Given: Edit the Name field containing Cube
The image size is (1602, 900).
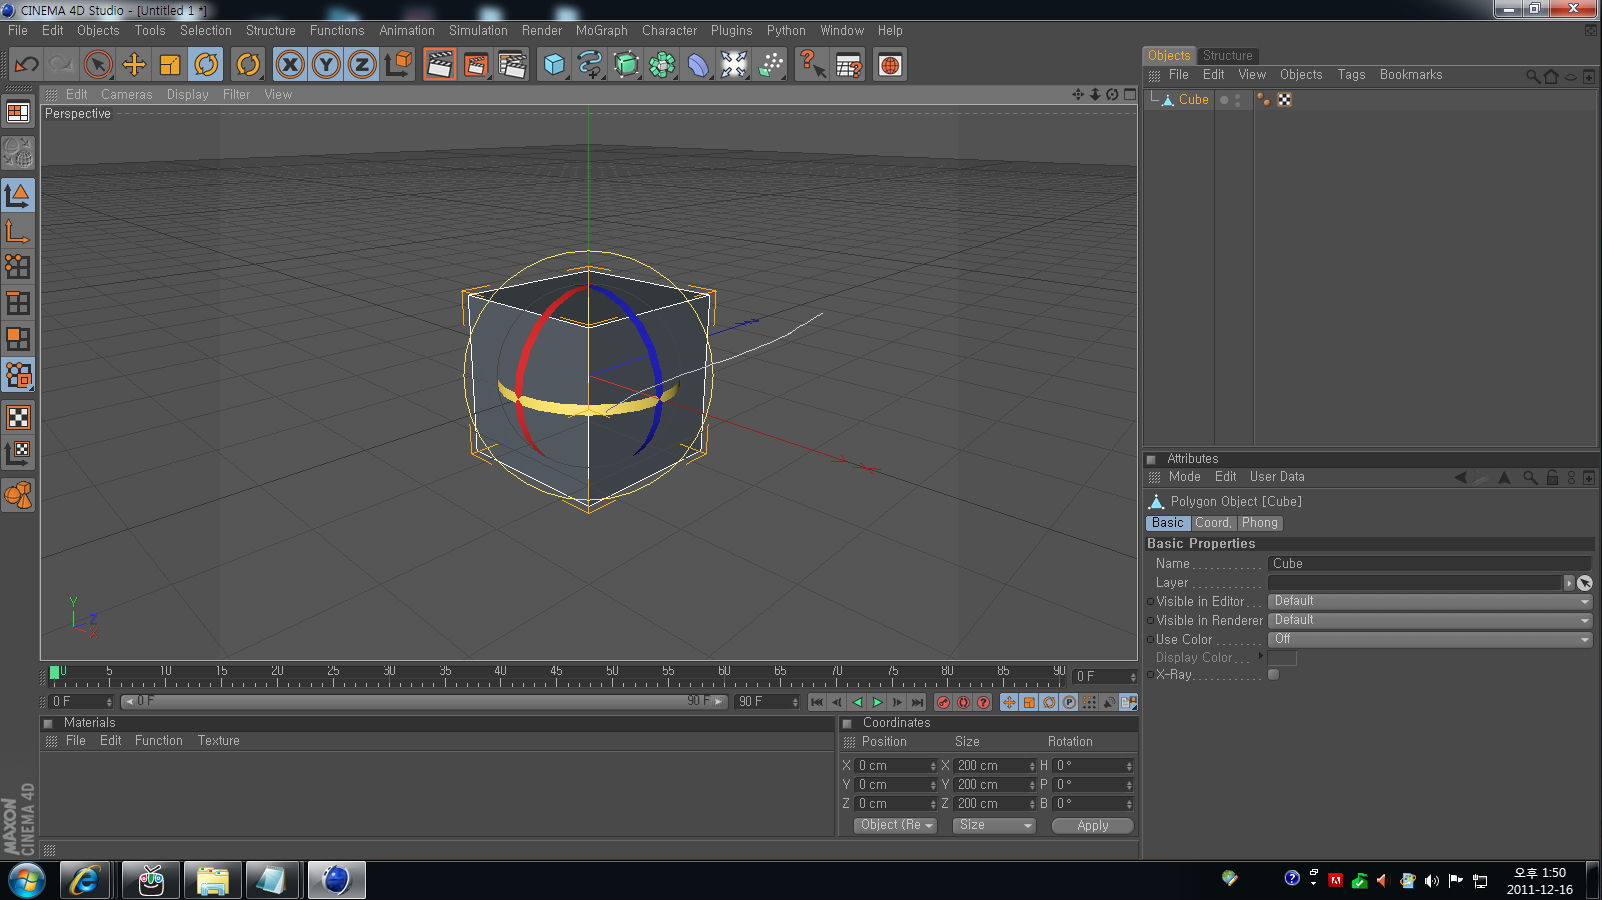Looking at the screenshot, I should point(1429,564).
